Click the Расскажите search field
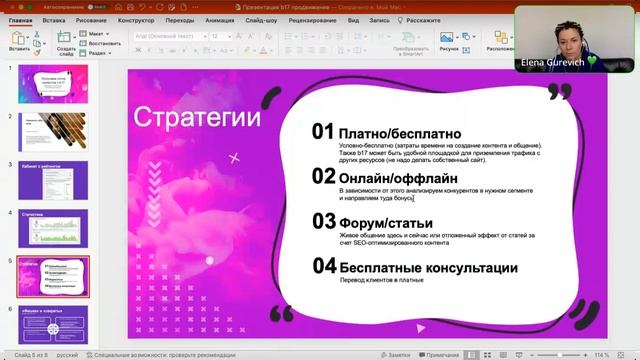 (x=420, y=20)
